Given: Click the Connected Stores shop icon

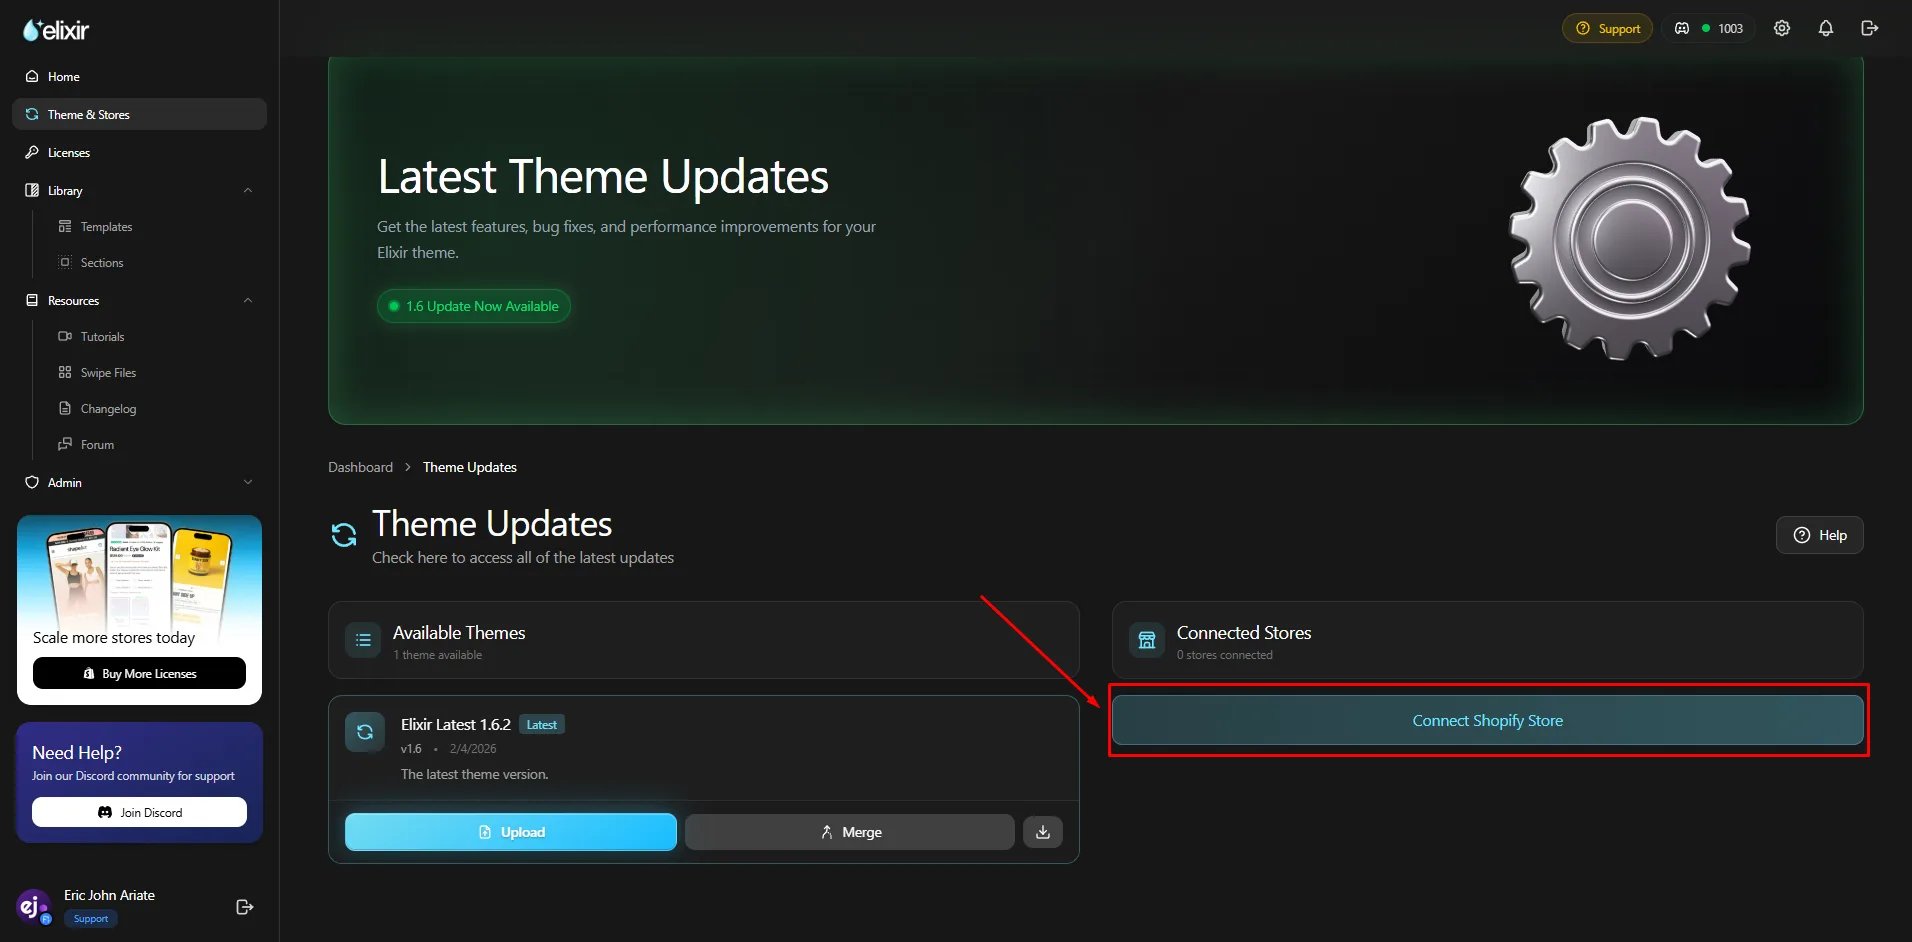Looking at the screenshot, I should pos(1147,640).
